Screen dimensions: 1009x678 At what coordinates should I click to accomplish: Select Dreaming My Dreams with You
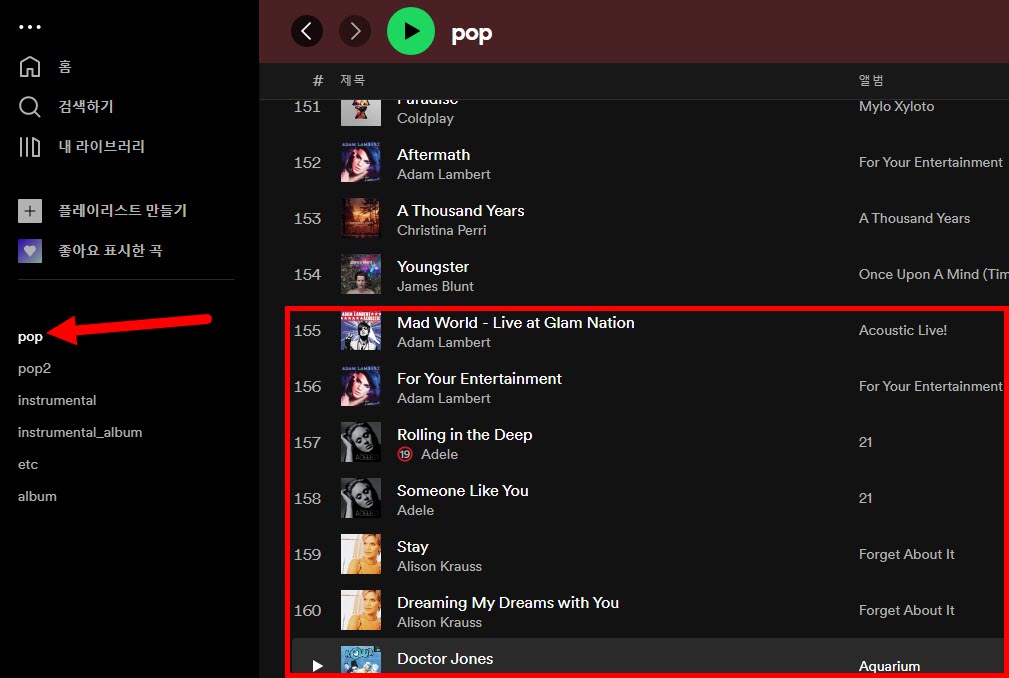508,603
